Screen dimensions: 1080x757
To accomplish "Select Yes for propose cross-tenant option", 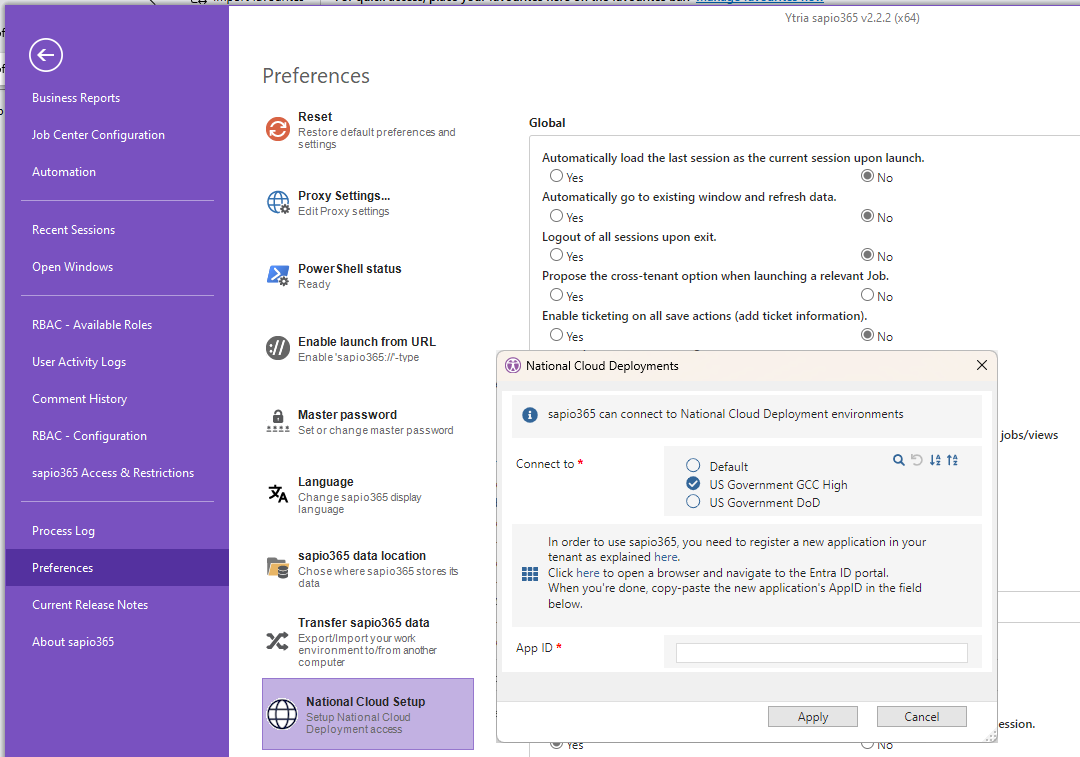I will pos(557,295).
